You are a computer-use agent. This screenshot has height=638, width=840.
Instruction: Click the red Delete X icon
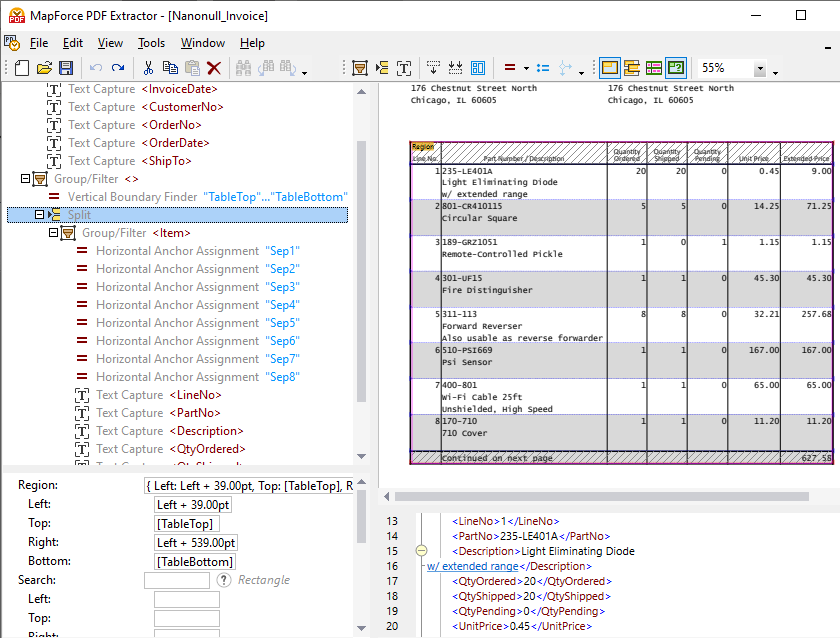(x=214, y=68)
